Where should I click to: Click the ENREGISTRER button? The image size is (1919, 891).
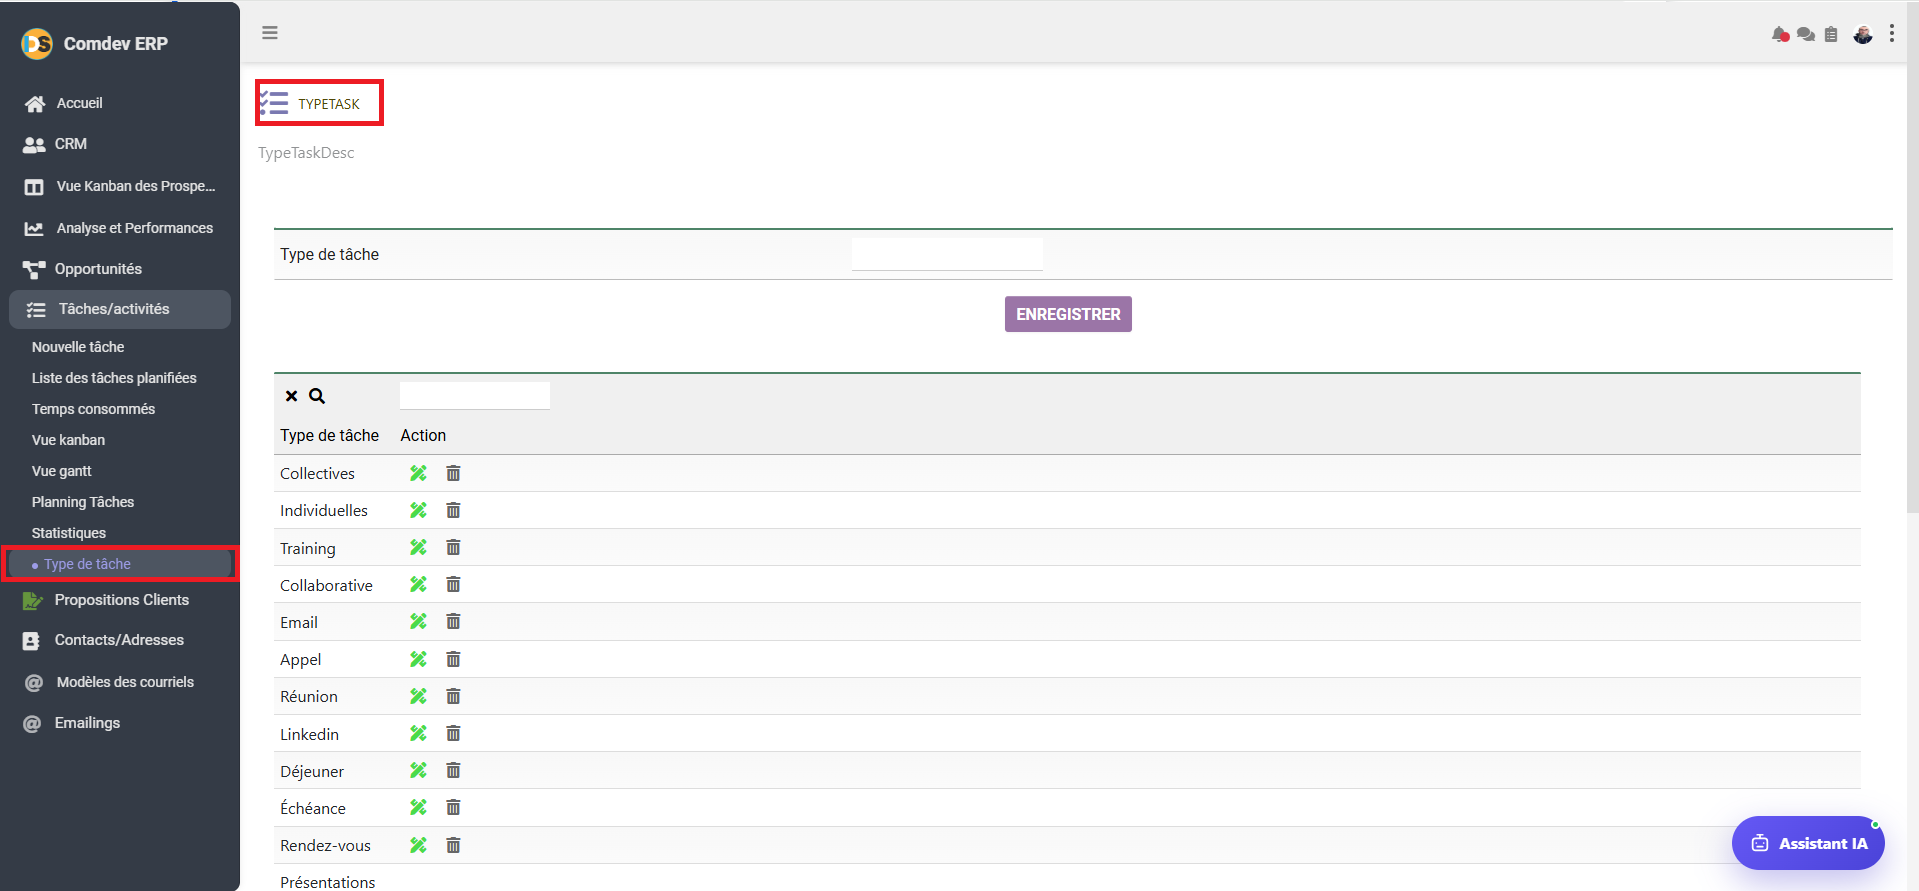[1068, 314]
